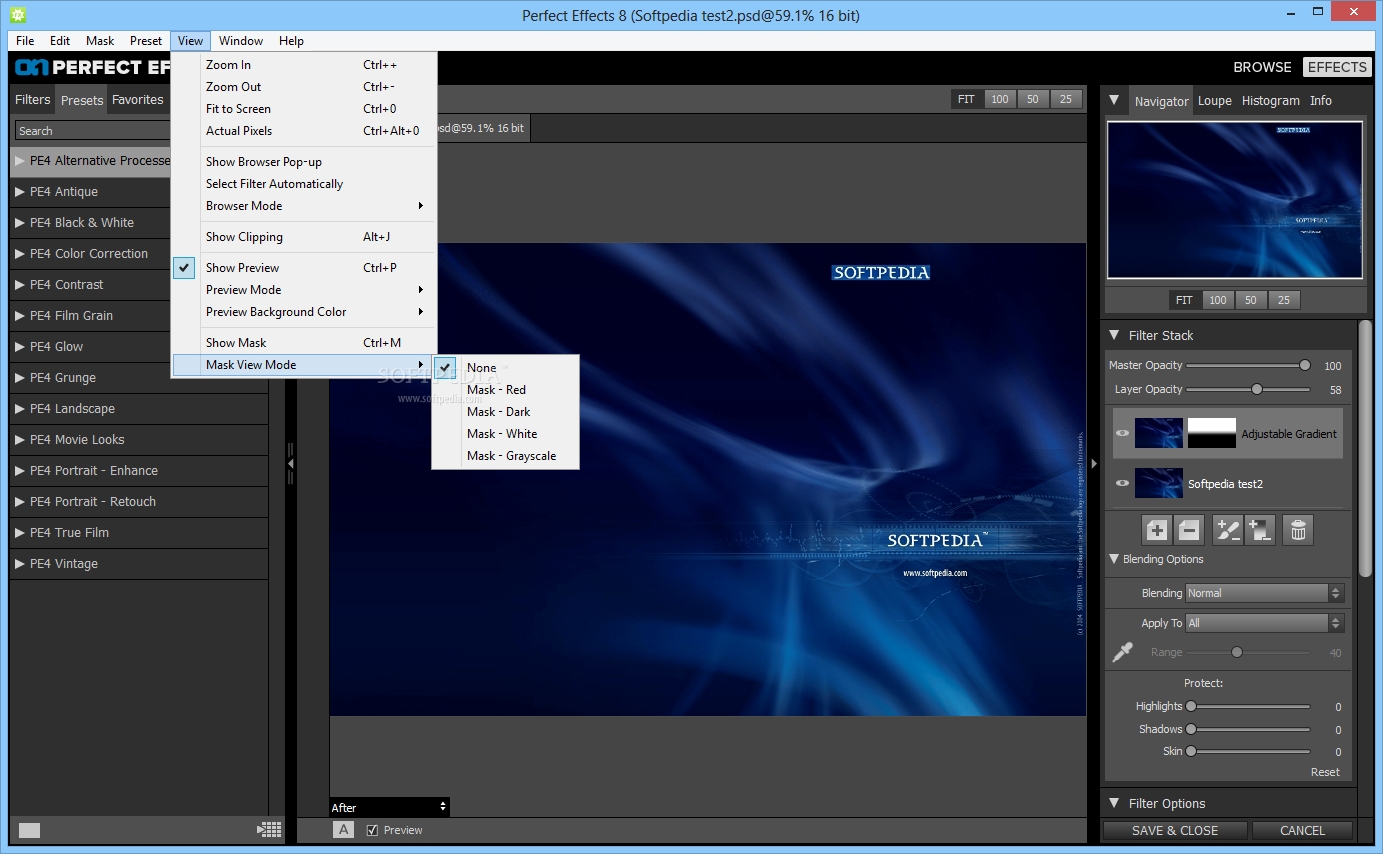Click Navigator FIT zoom button
Viewport: 1383px width, 854px height.
(1184, 300)
